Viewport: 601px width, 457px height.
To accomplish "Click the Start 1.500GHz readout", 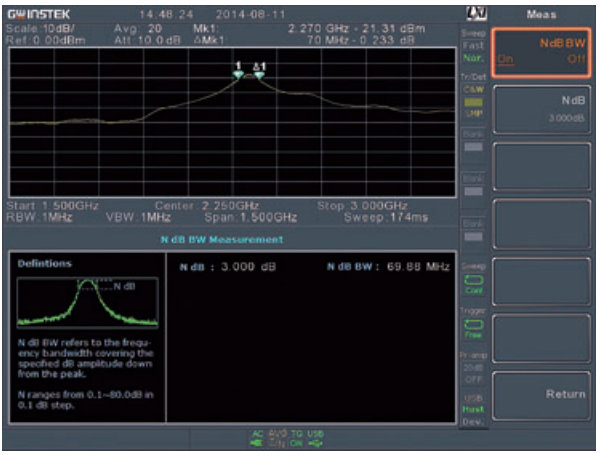I will (53, 206).
